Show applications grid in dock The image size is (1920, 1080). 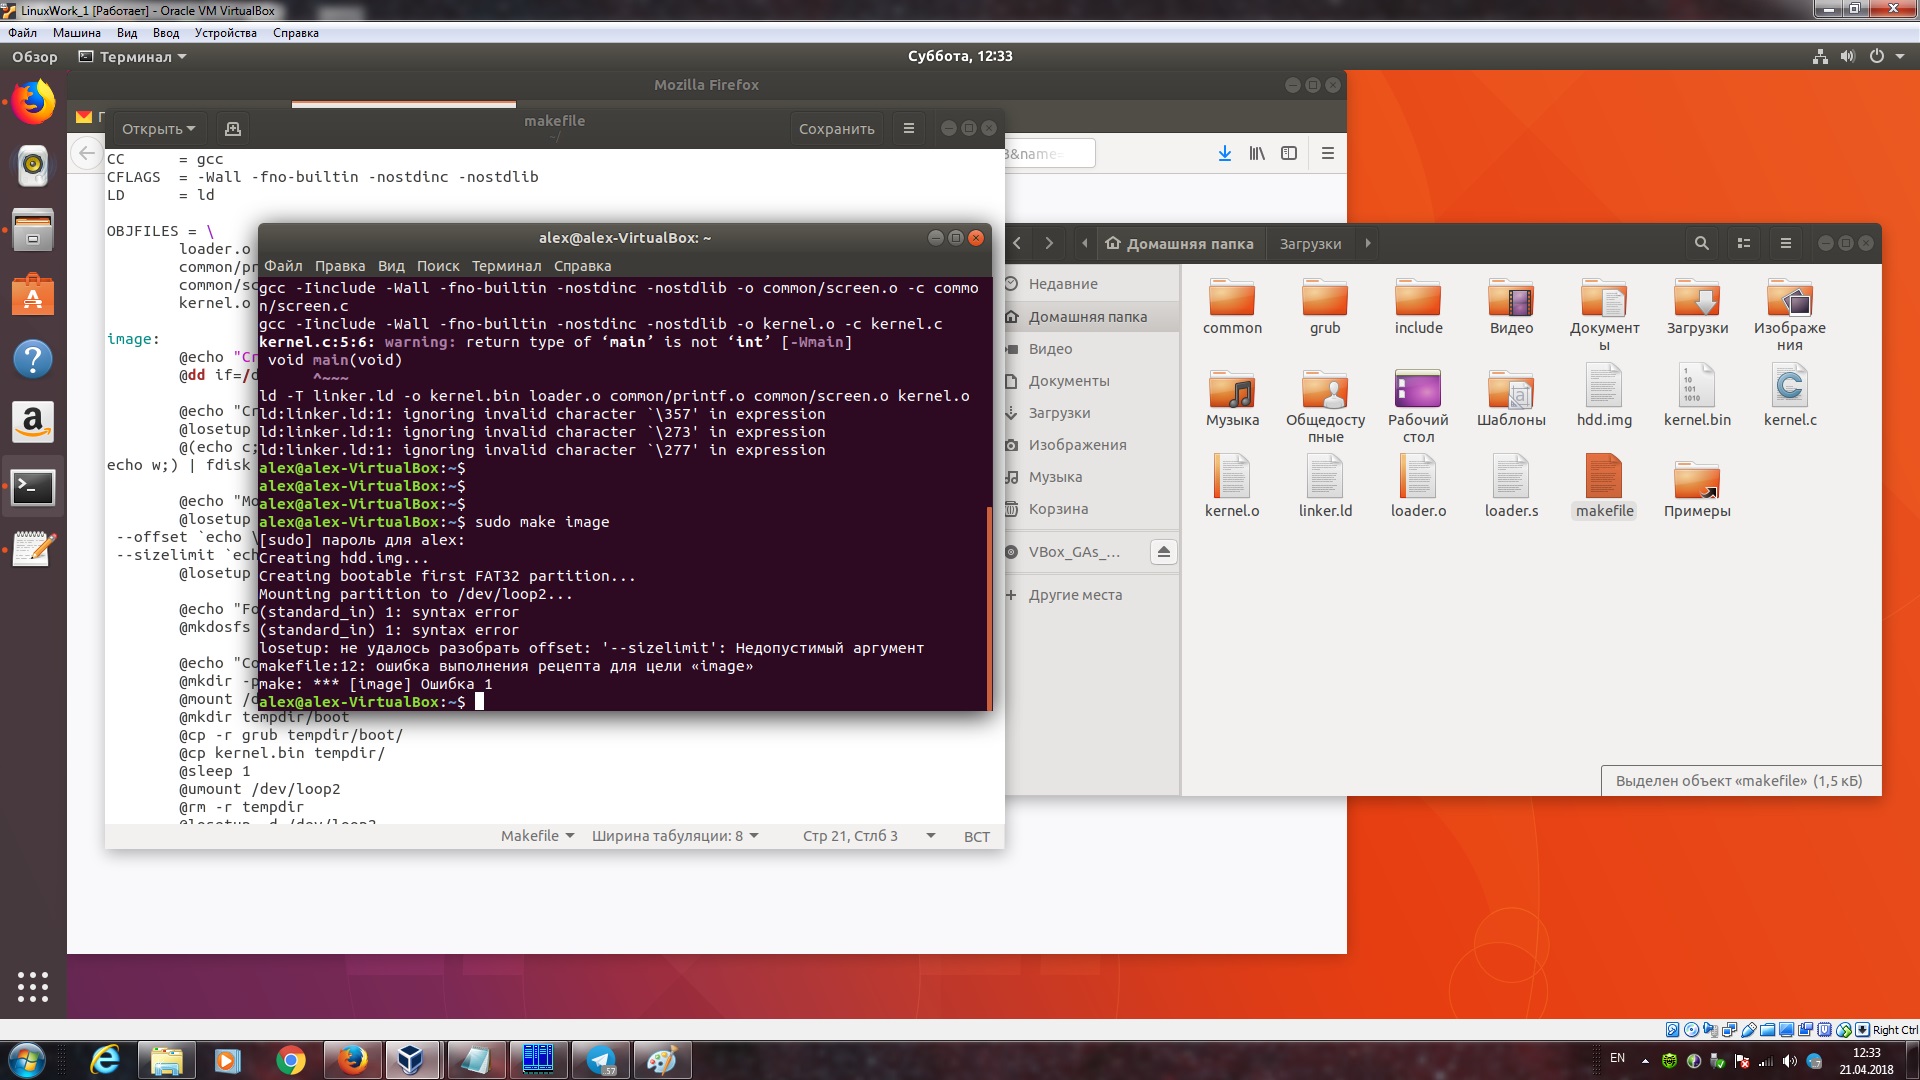(x=33, y=987)
